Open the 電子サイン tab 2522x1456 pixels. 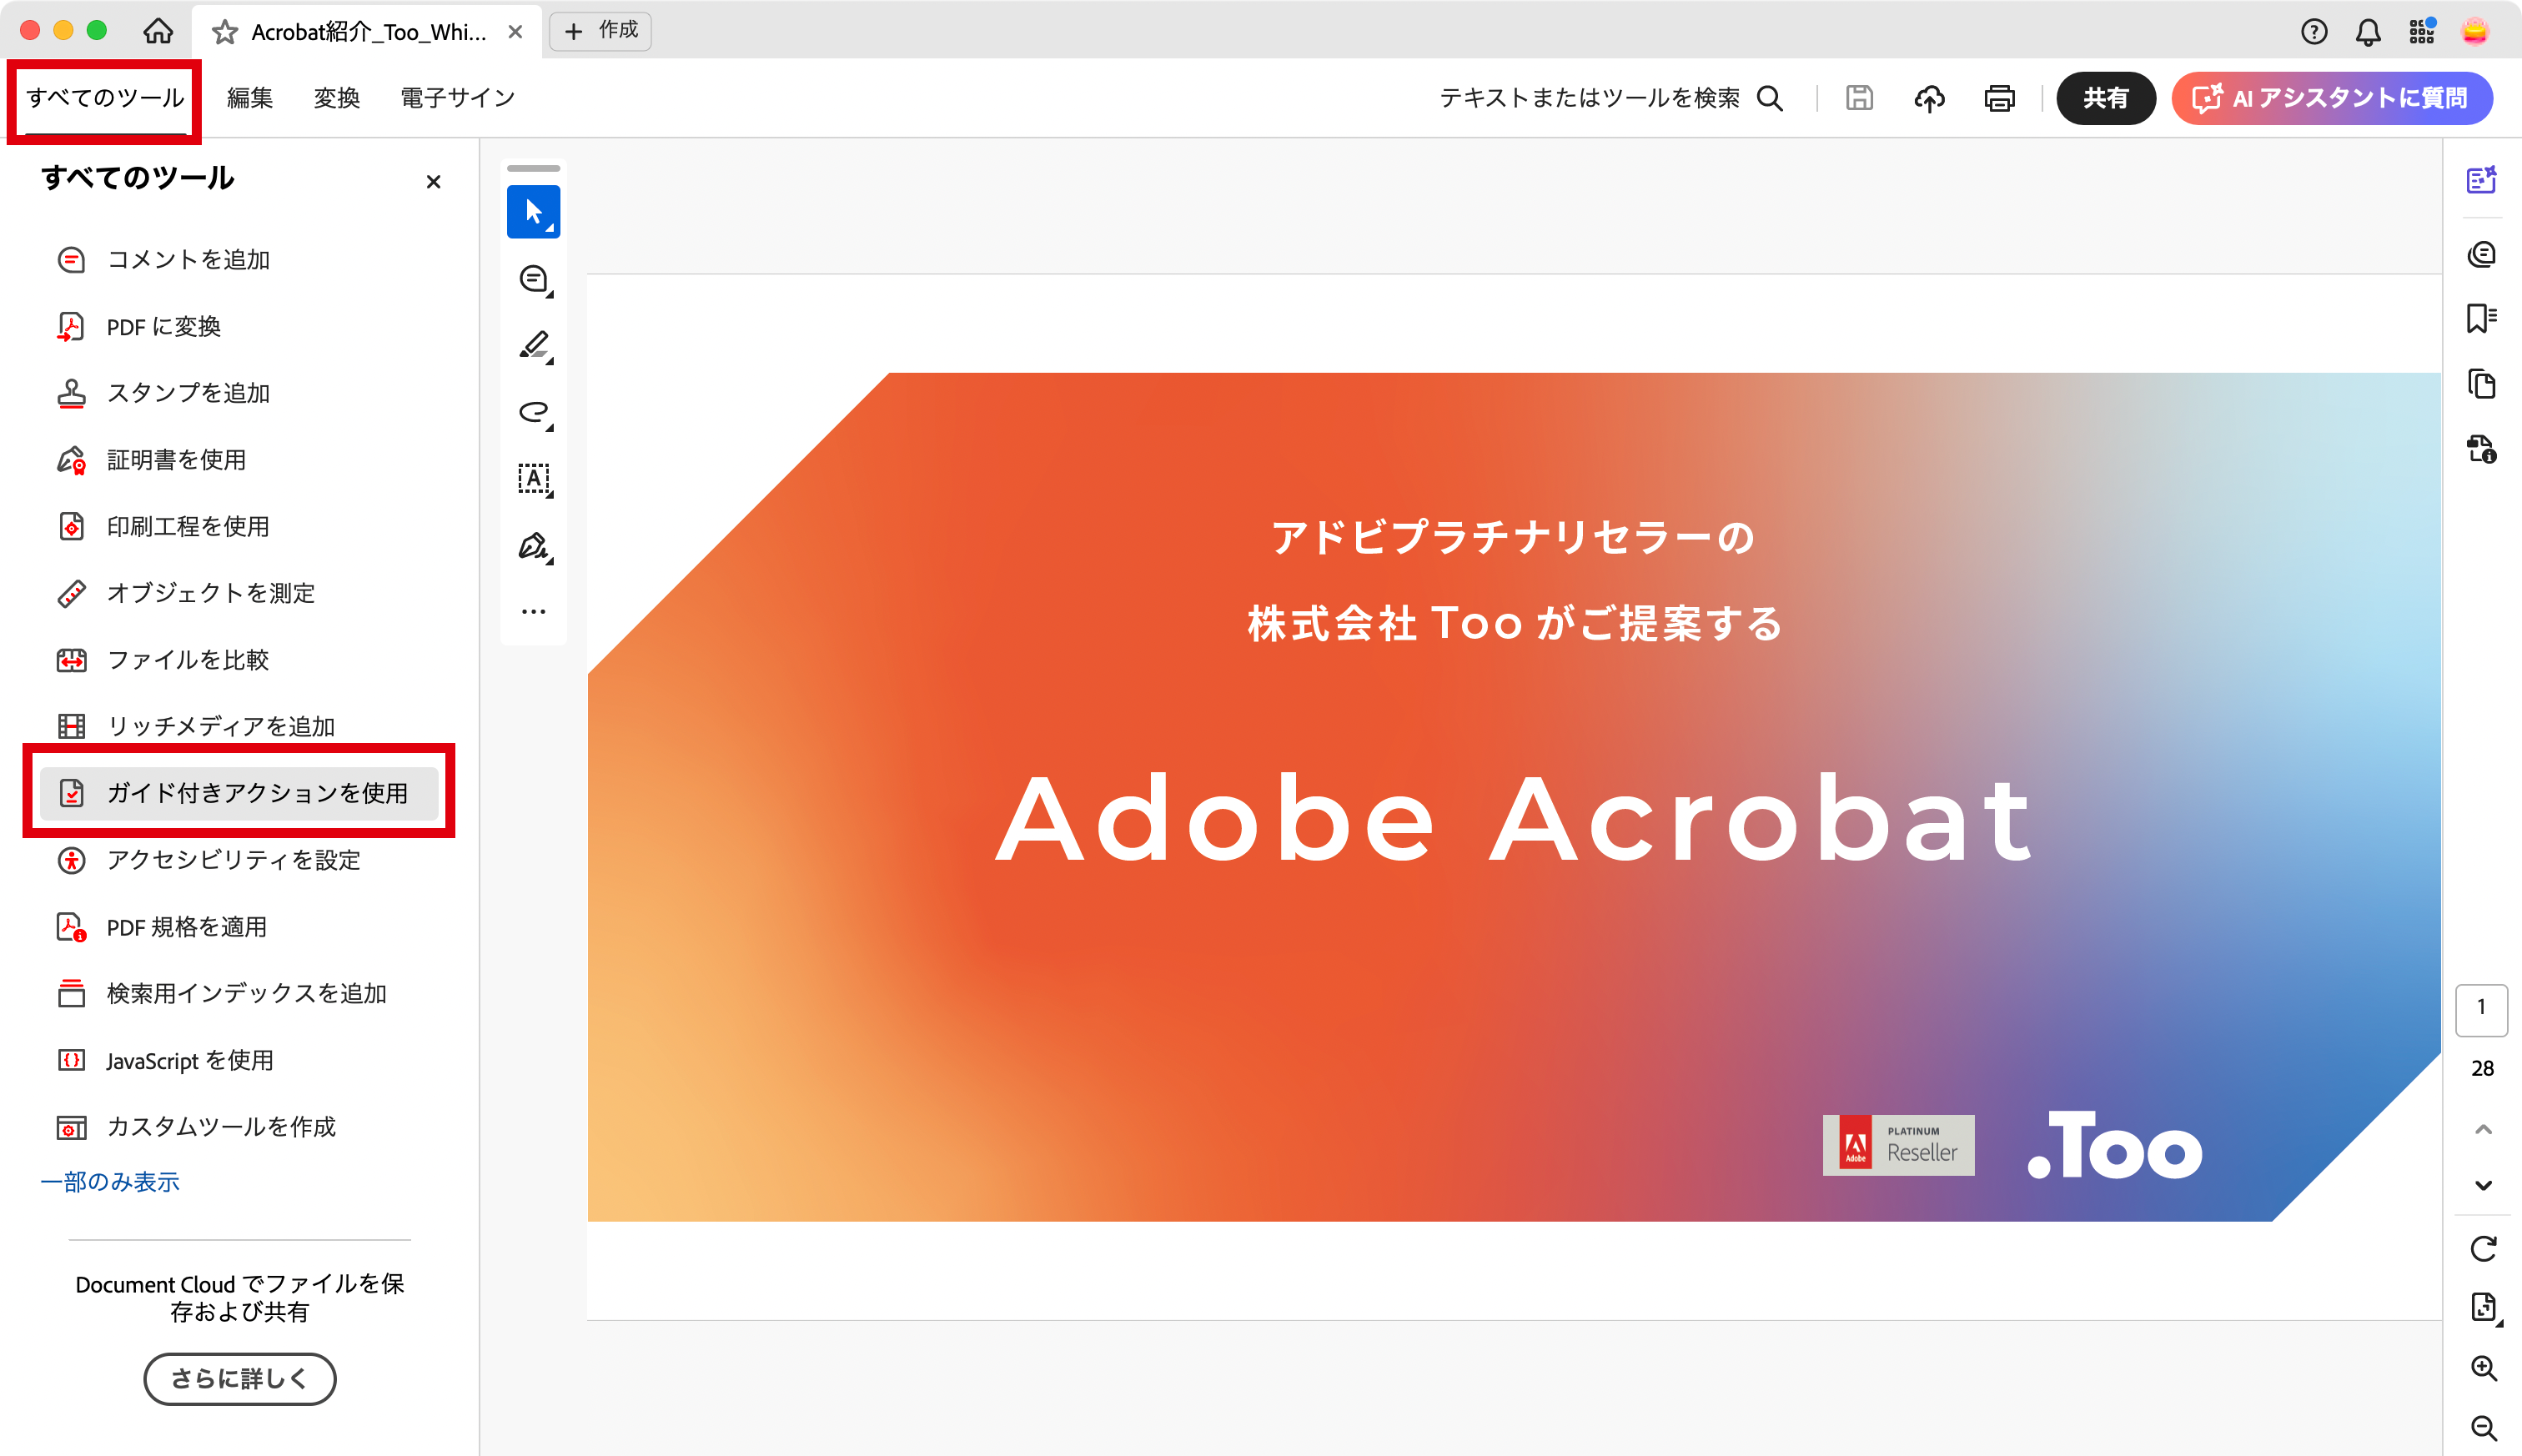457,98
